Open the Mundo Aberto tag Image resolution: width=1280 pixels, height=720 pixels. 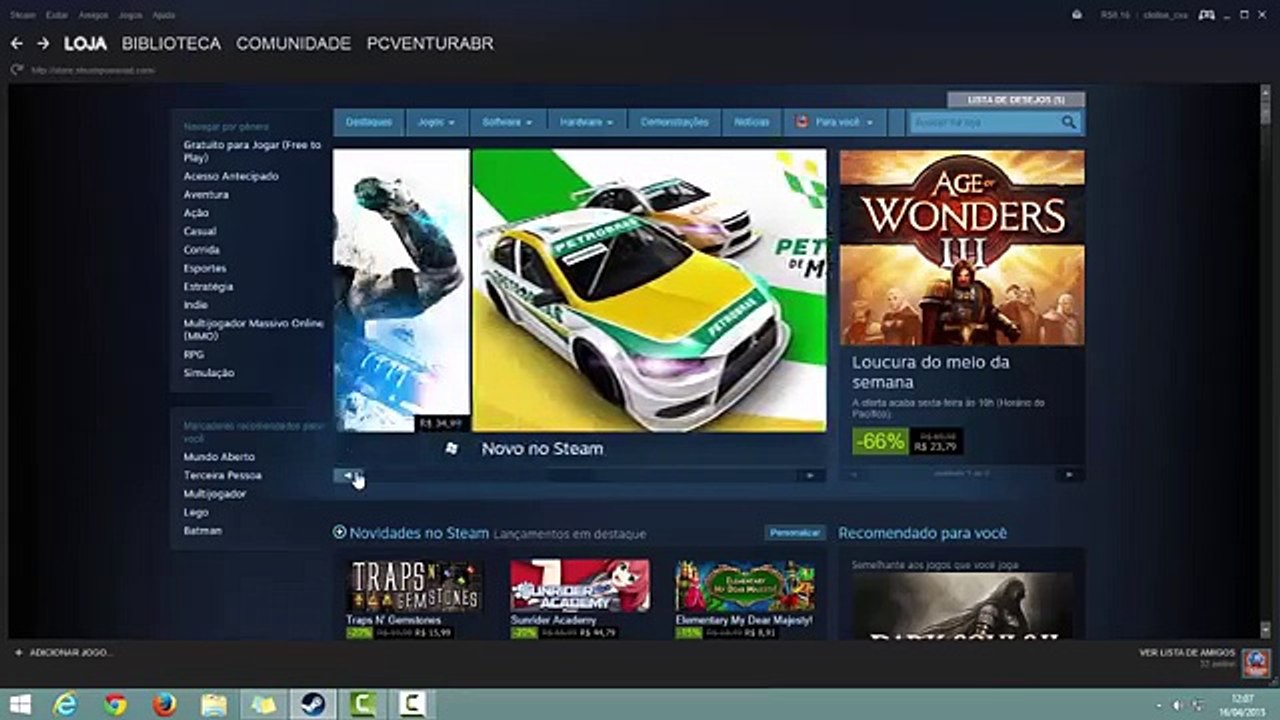coord(219,457)
